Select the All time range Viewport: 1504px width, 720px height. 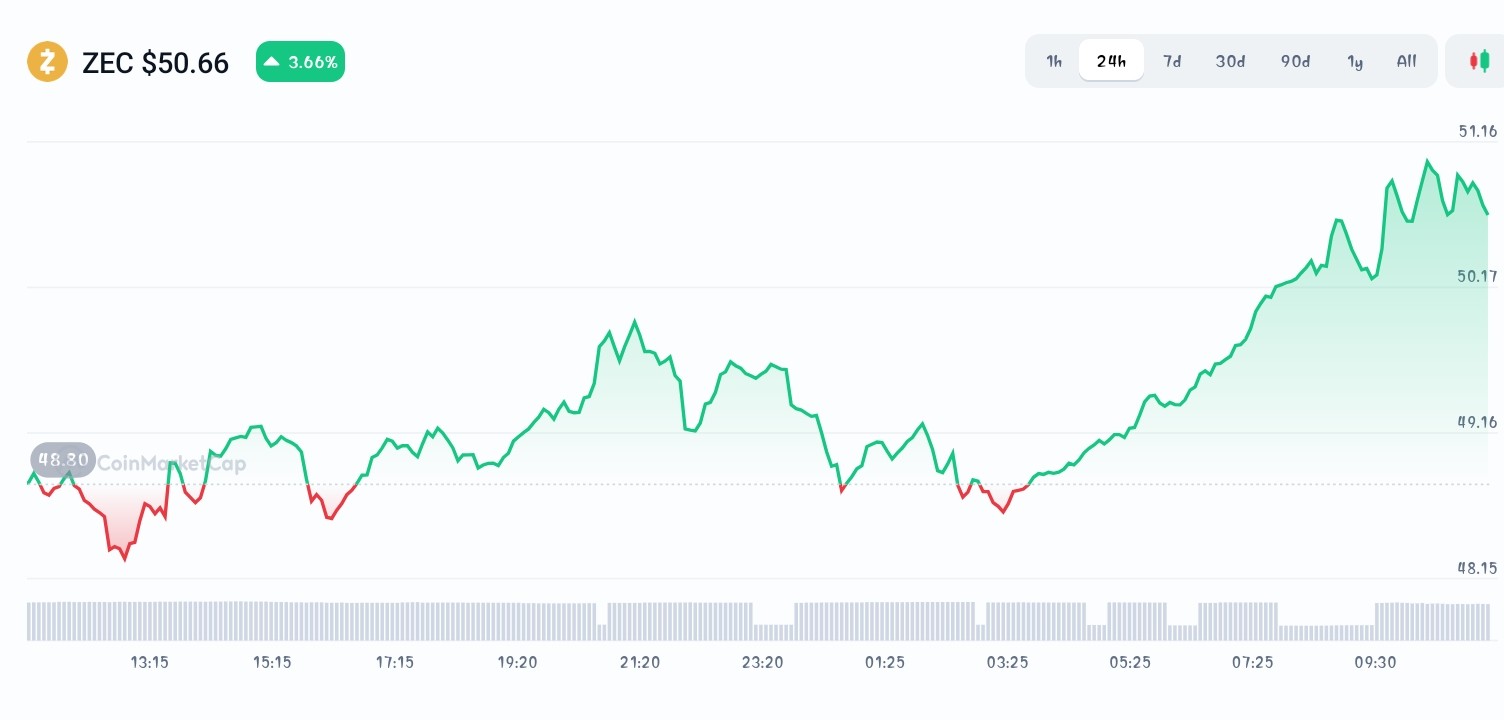click(1406, 61)
